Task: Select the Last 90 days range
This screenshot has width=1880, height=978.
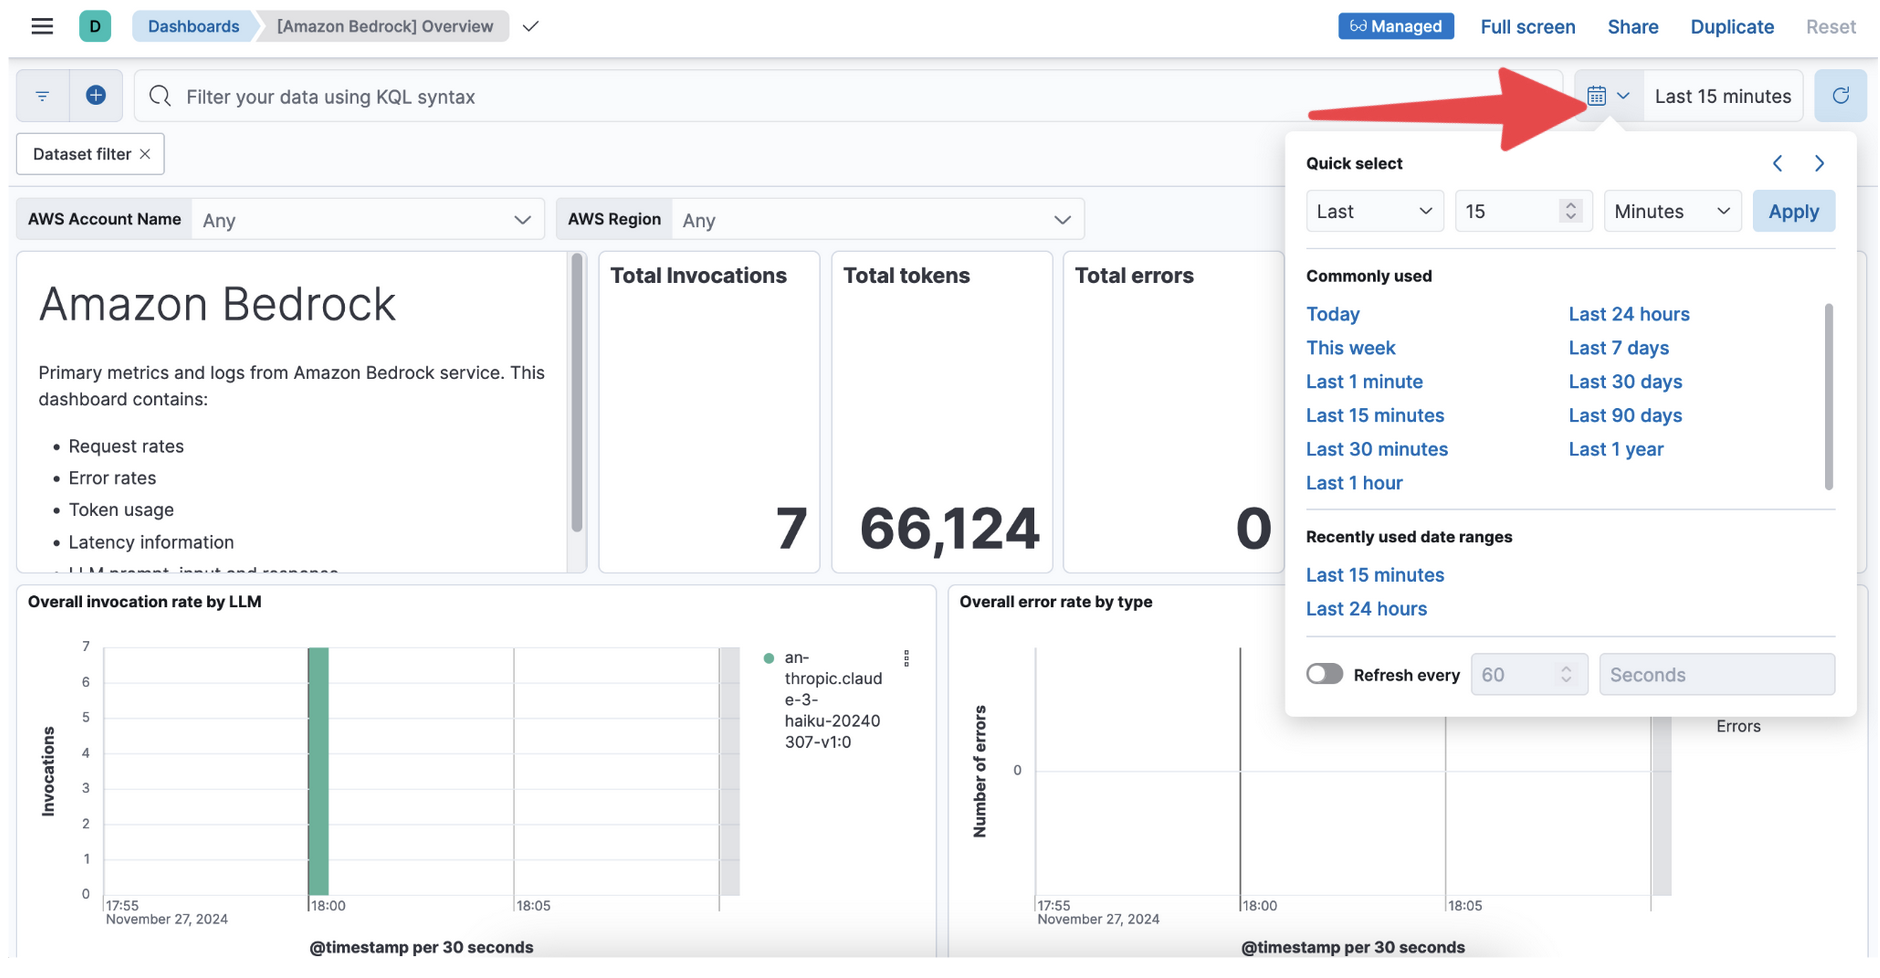Action: point(1625,415)
